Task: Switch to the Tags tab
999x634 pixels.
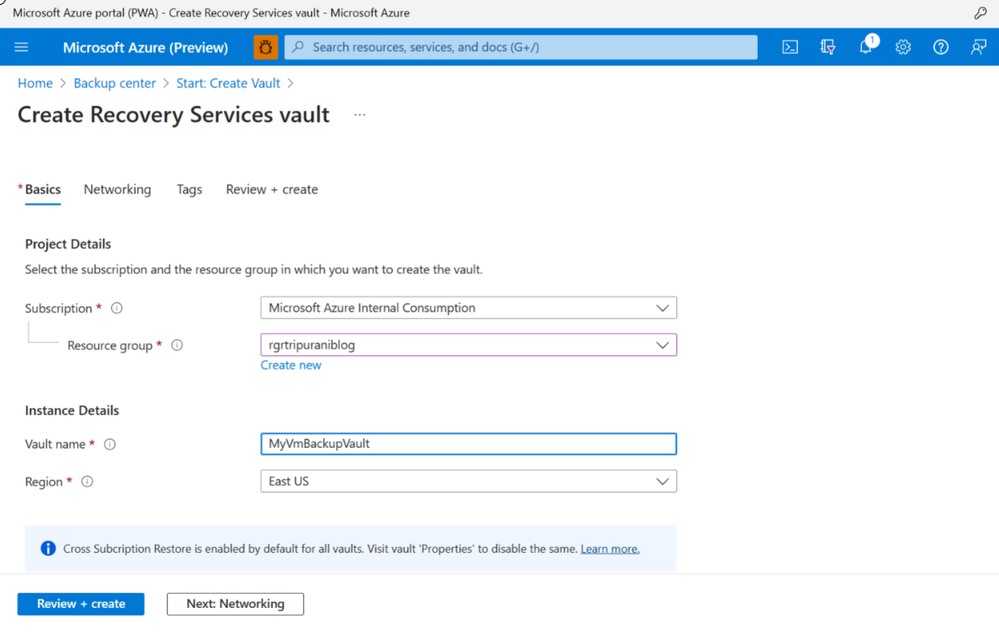Action: (189, 190)
